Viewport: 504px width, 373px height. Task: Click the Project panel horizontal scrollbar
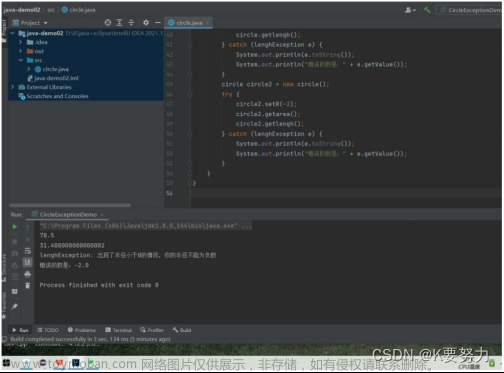tap(70, 205)
